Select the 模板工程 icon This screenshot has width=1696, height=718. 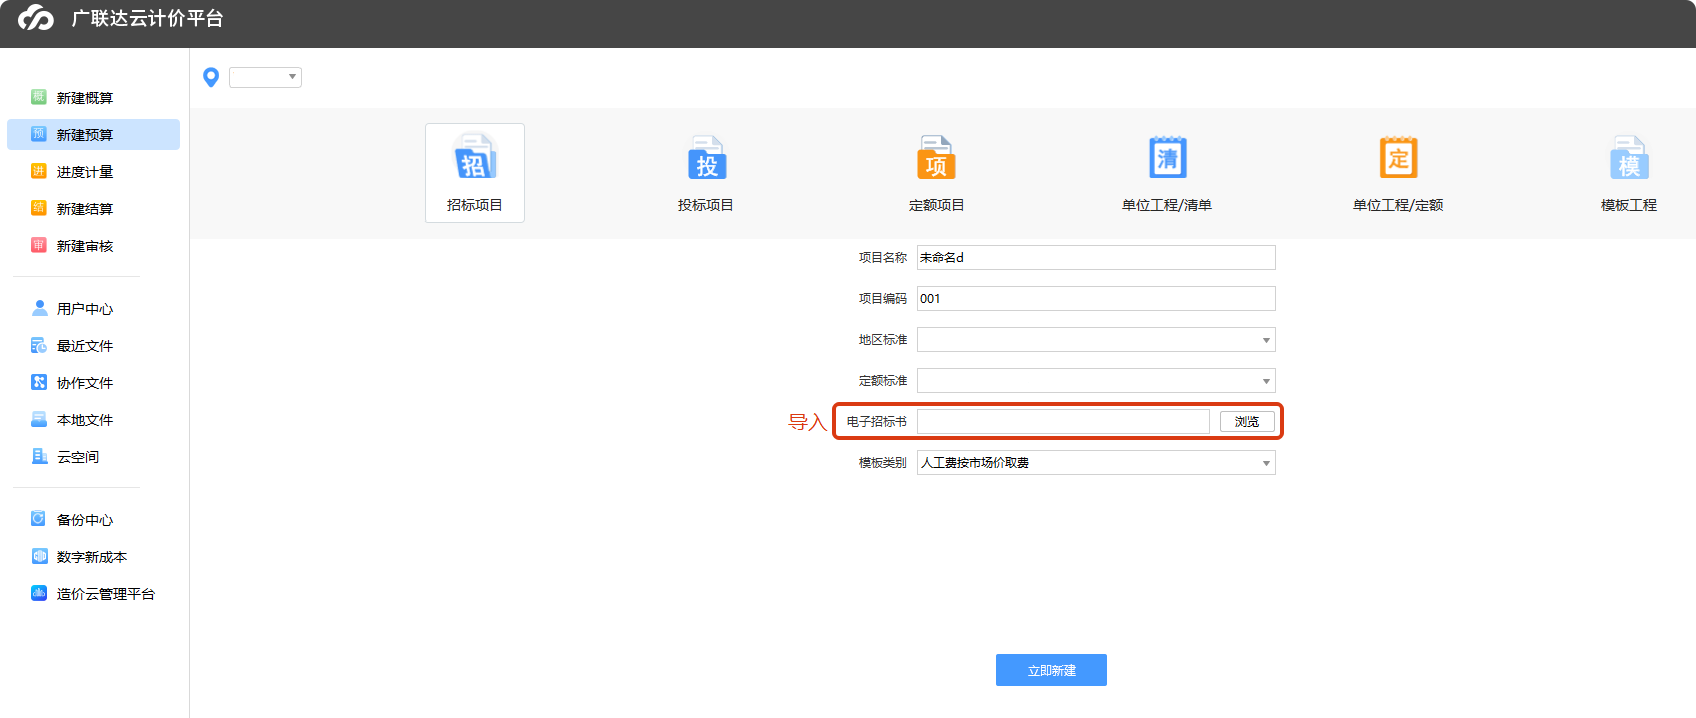pyautogui.click(x=1629, y=158)
